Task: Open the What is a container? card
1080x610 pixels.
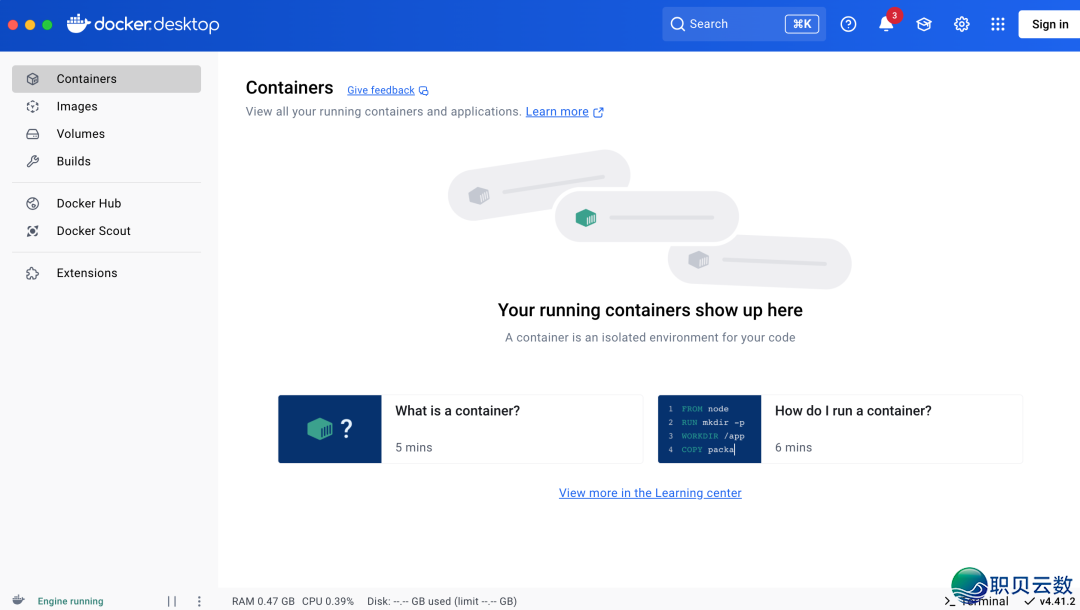Action: (460, 429)
